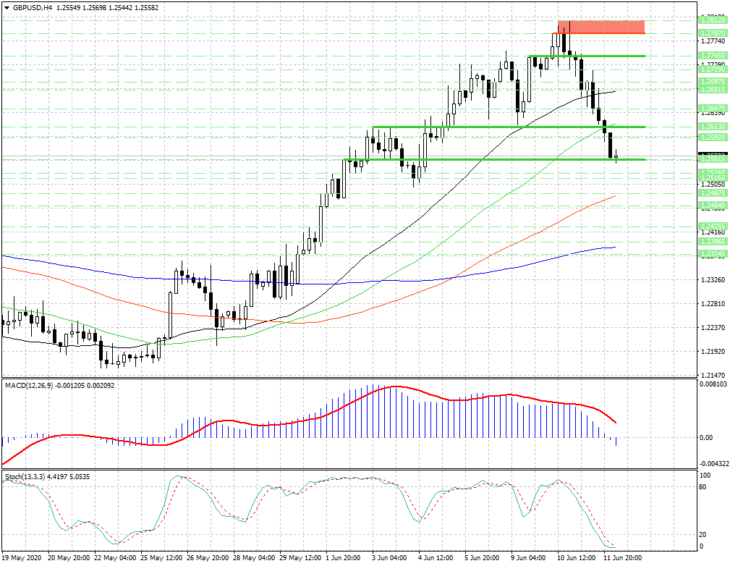Click the 1.27870 green price label
The width and height of the screenshot is (730, 566).
[712, 33]
